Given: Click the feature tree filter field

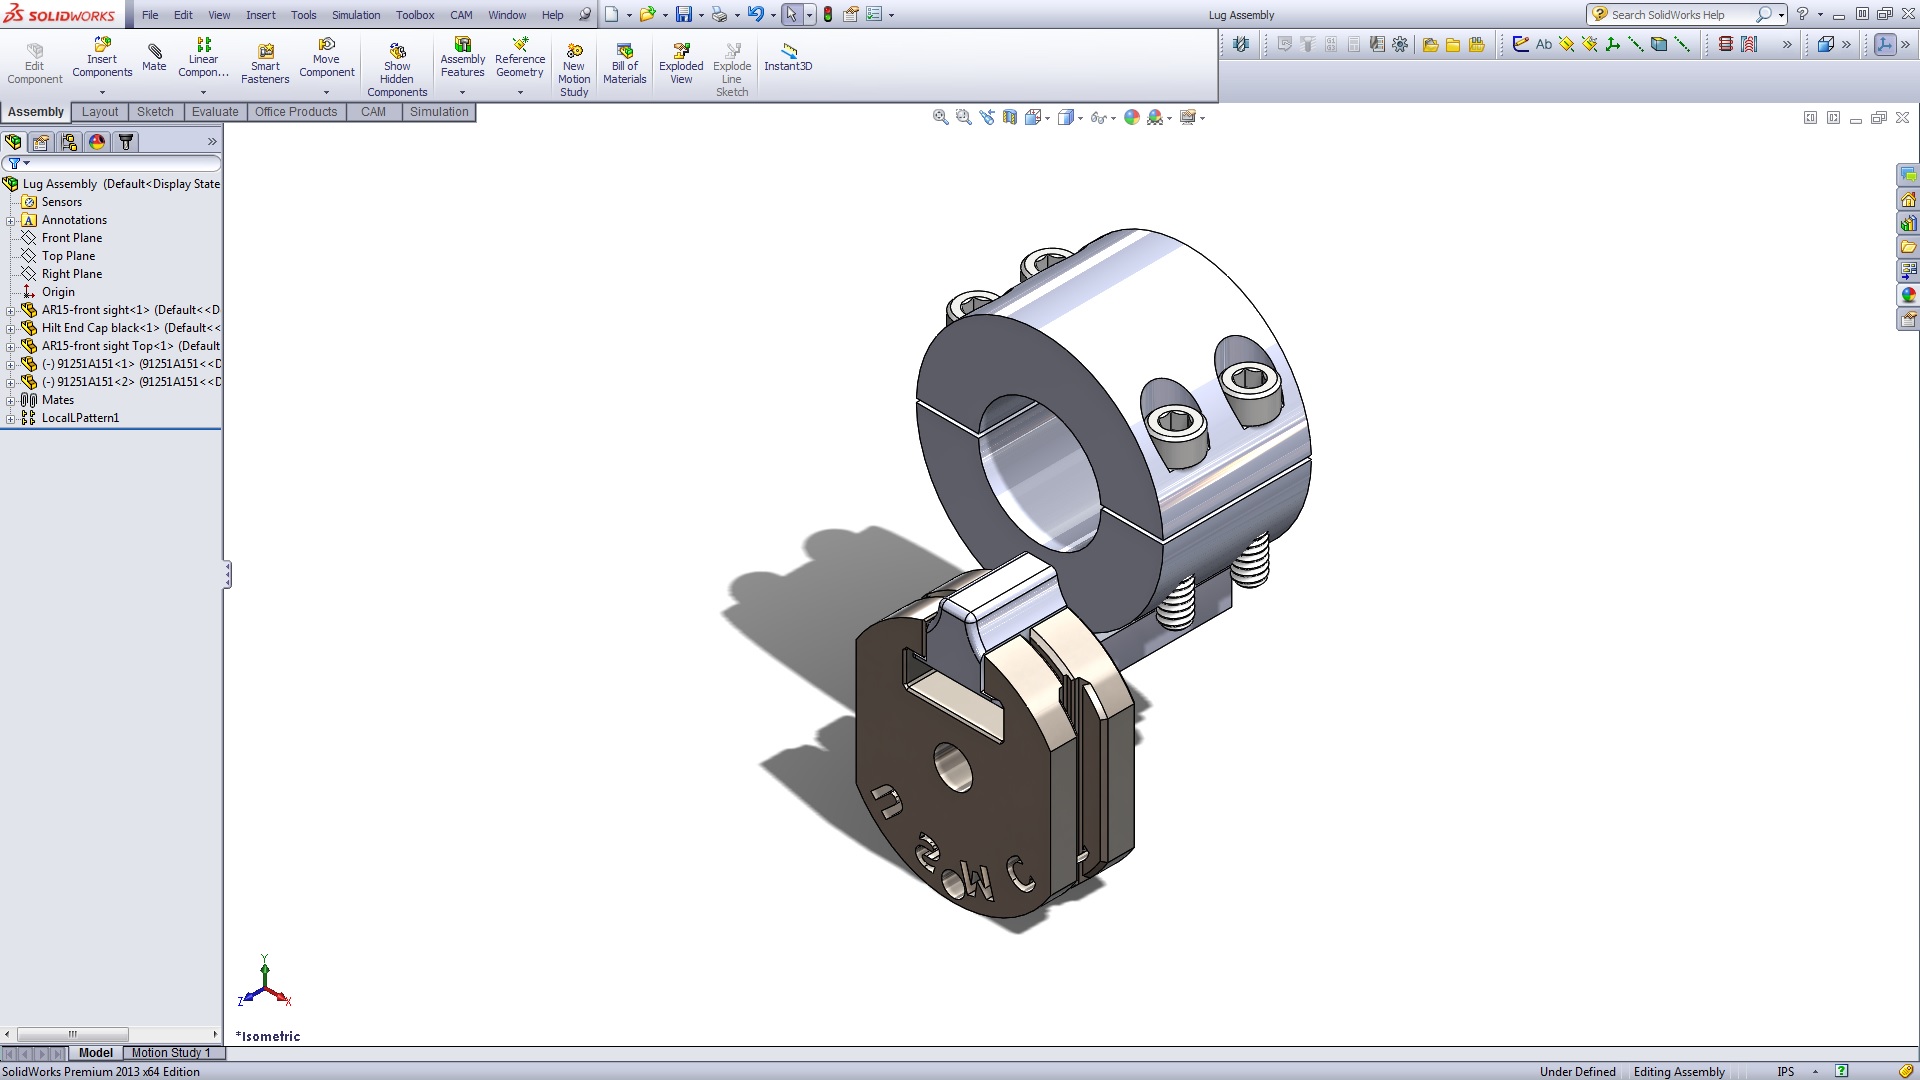Looking at the screenshot, I should [x=112, y=163].
